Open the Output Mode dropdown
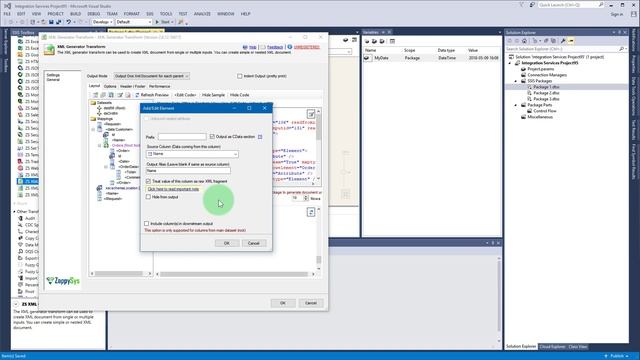 click(151, 76)
